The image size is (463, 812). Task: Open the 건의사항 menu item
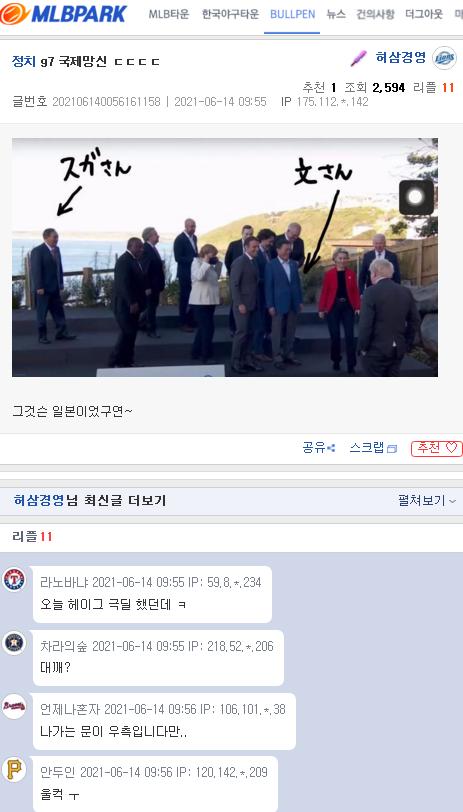click(x=375, y=14)
